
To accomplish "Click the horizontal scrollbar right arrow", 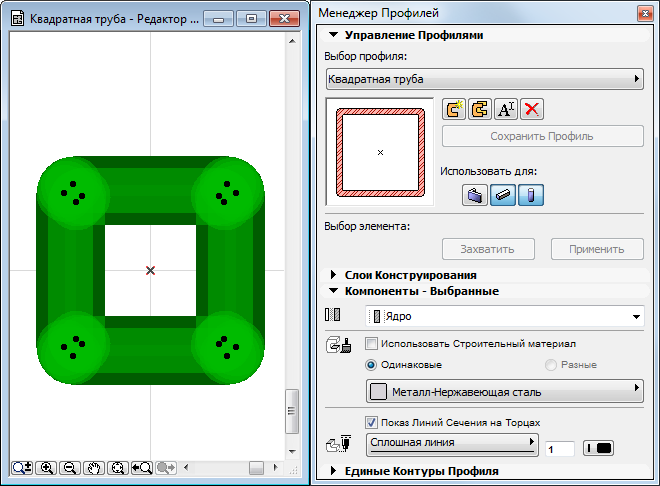I will click(x=275, y=467).
